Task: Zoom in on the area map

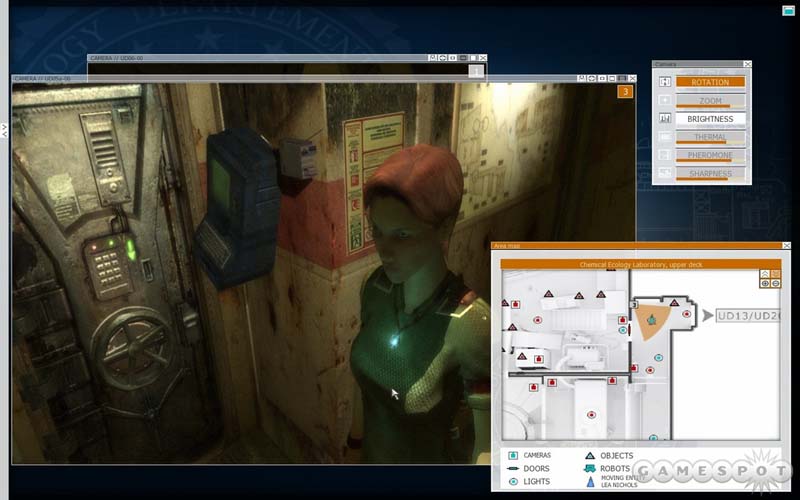Action: 765,283
